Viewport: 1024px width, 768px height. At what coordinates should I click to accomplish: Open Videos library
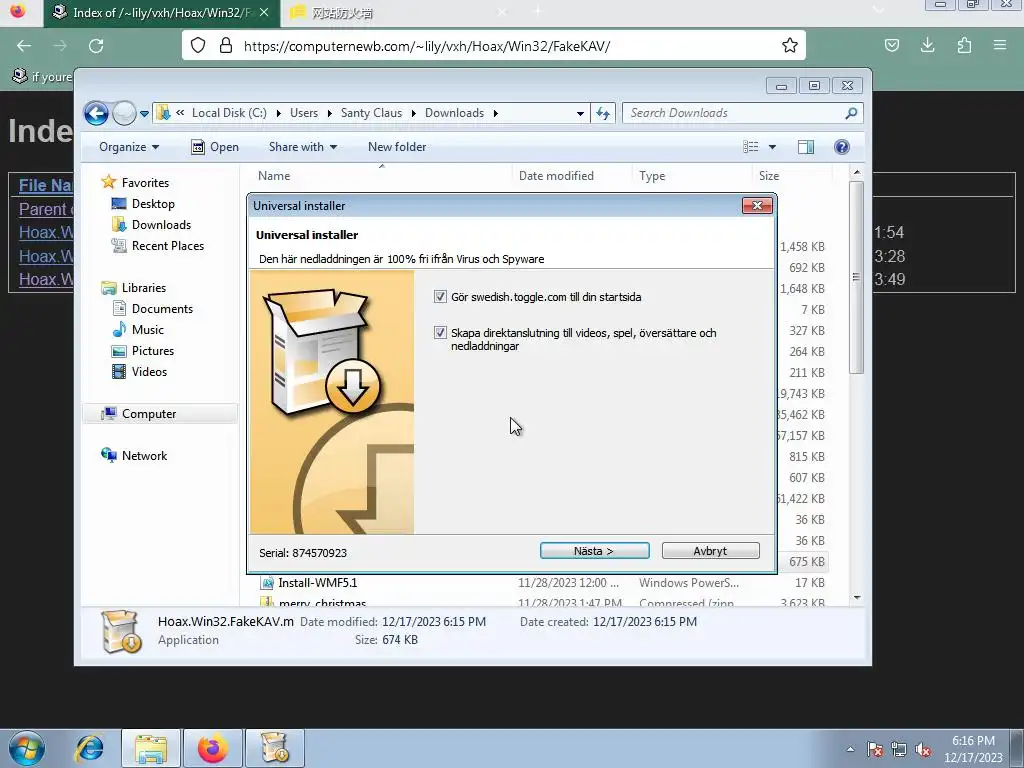(x=140, y=372)
